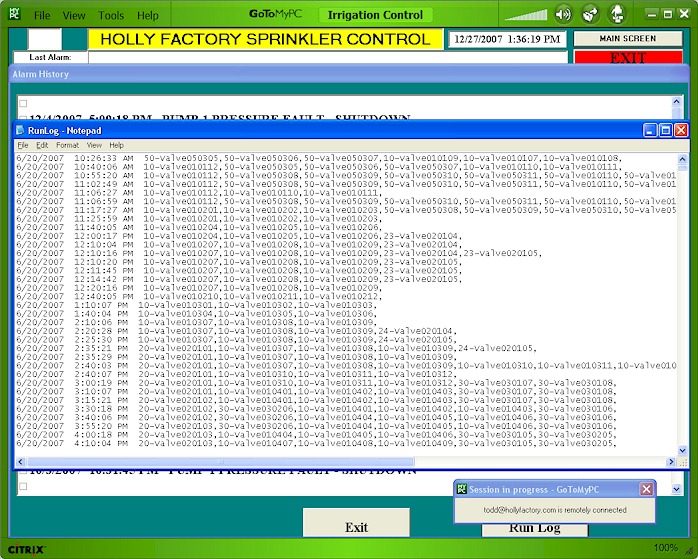The width and height of the screenshot is (698, 559).
Task: Click Notepad horizontal scrollbar right arrow
Action: (x=671, y=462)
